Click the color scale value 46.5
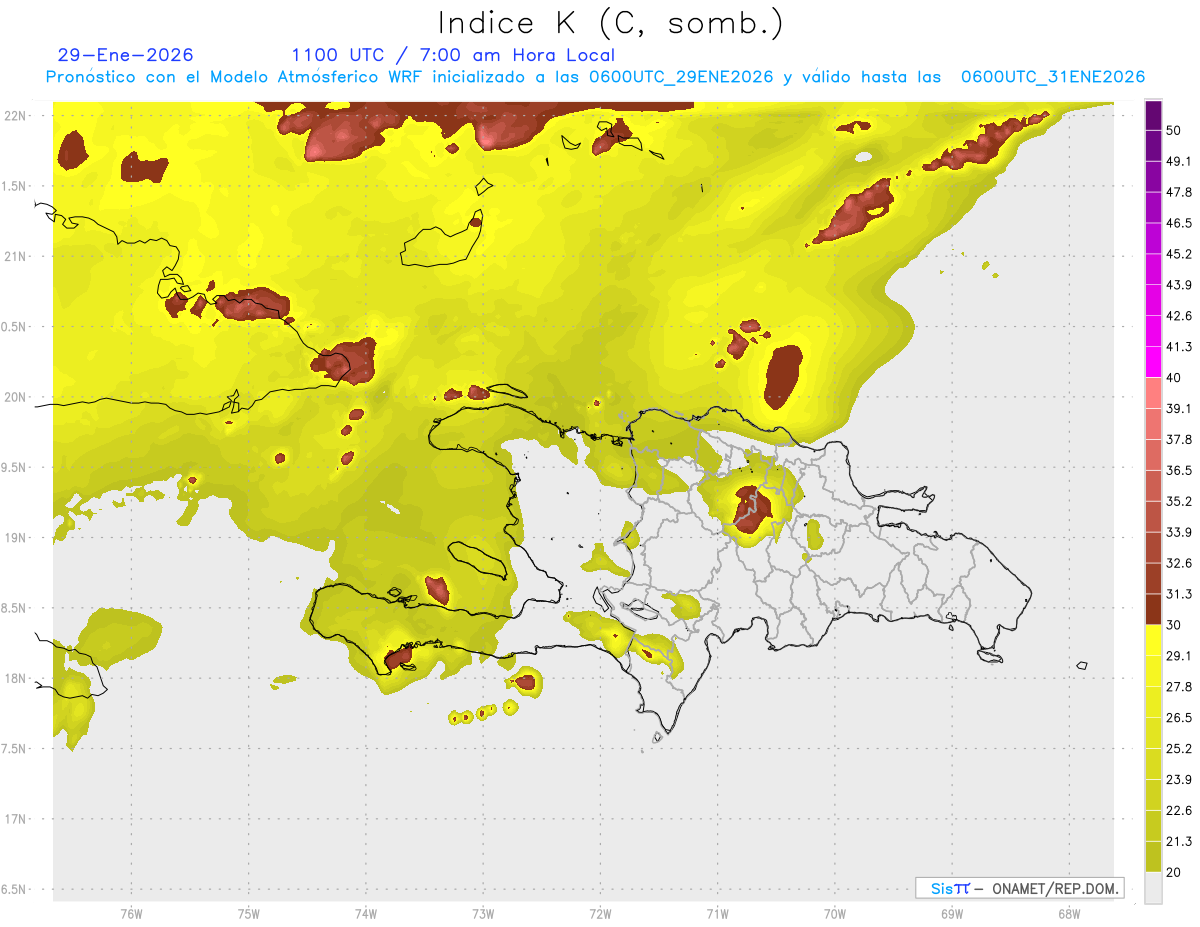Screen dimensions: 1200x927 tap(1179, 223)
